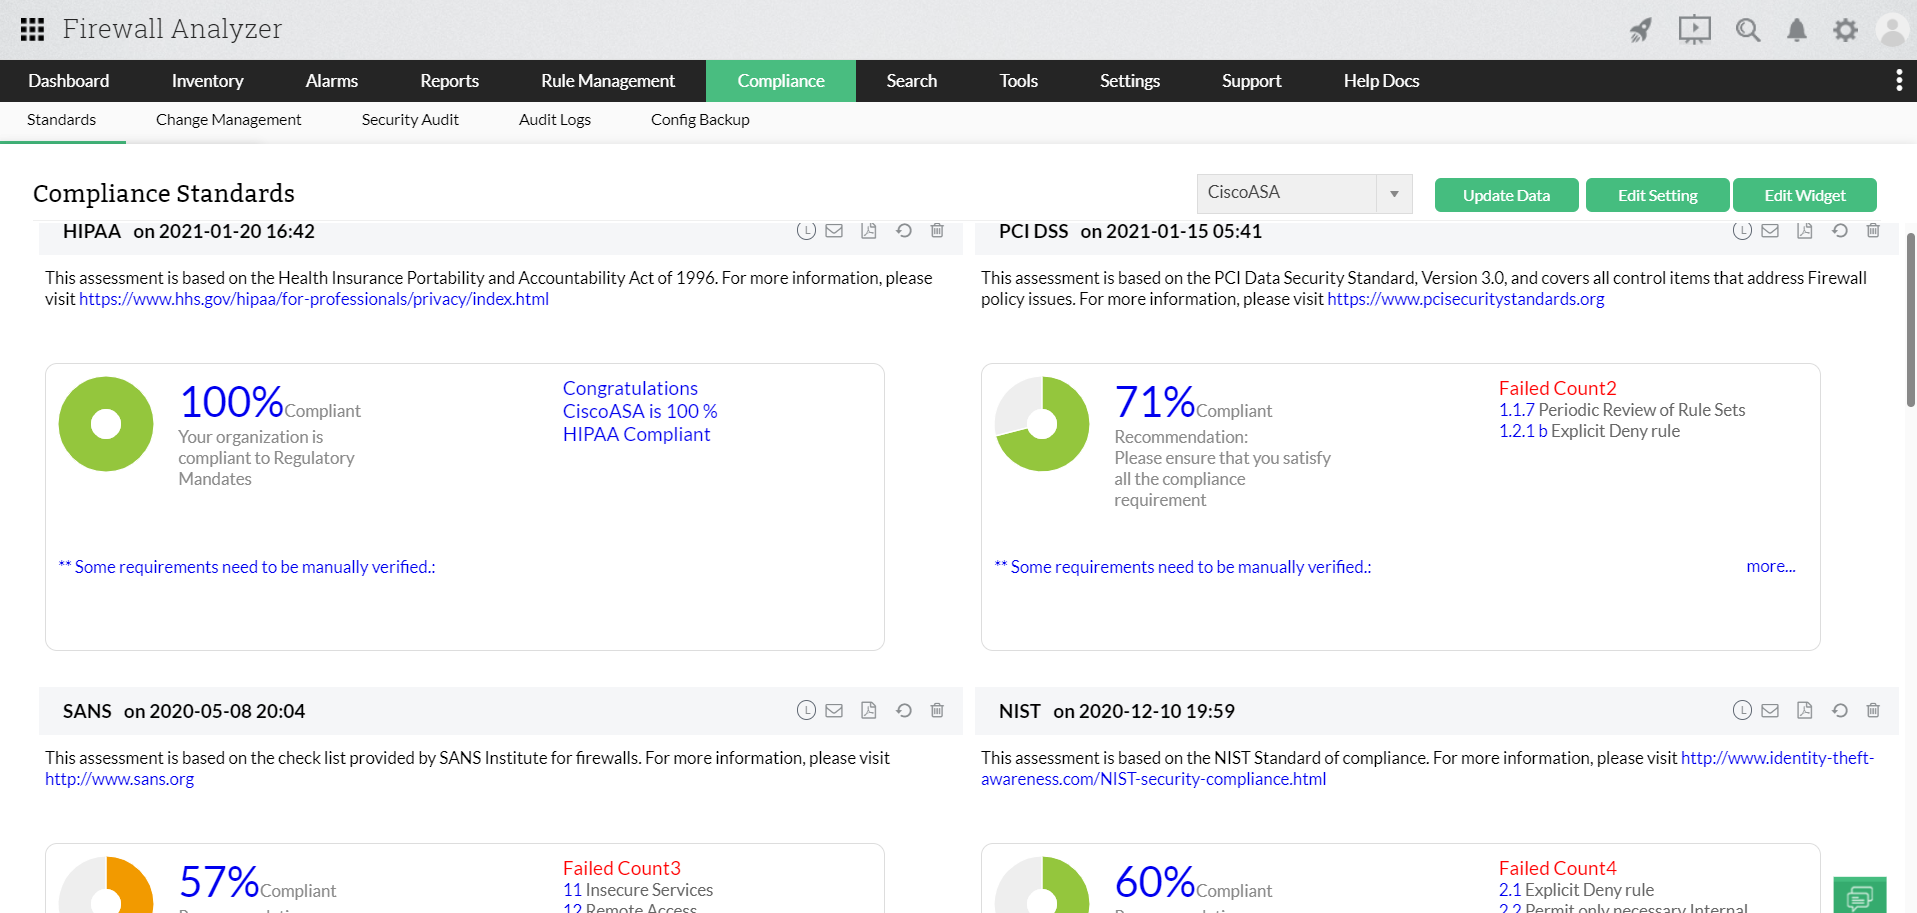Screen dimensions: 1917x913
Task: Click the Update Data button
Action: [x=1506, y=195]
